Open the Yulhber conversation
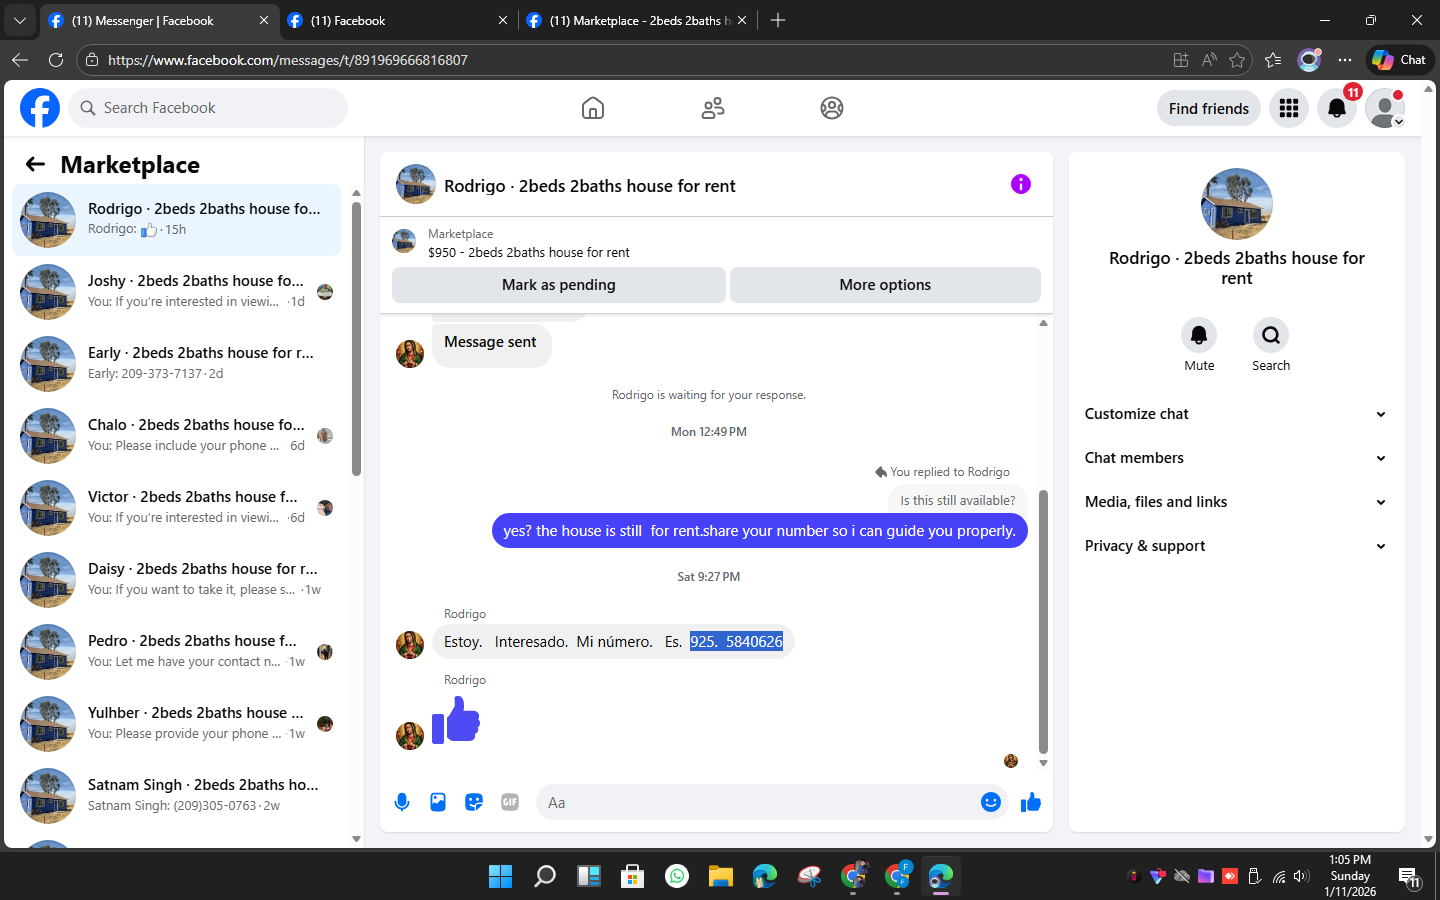The width and height of the screenshot is (1440, 900). 176,724
